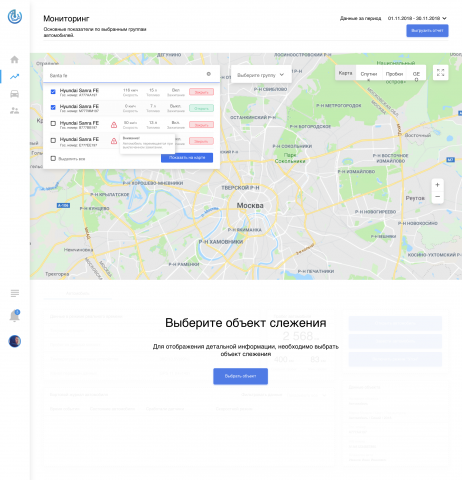Zoom out the map with minus

click(438, 197)
